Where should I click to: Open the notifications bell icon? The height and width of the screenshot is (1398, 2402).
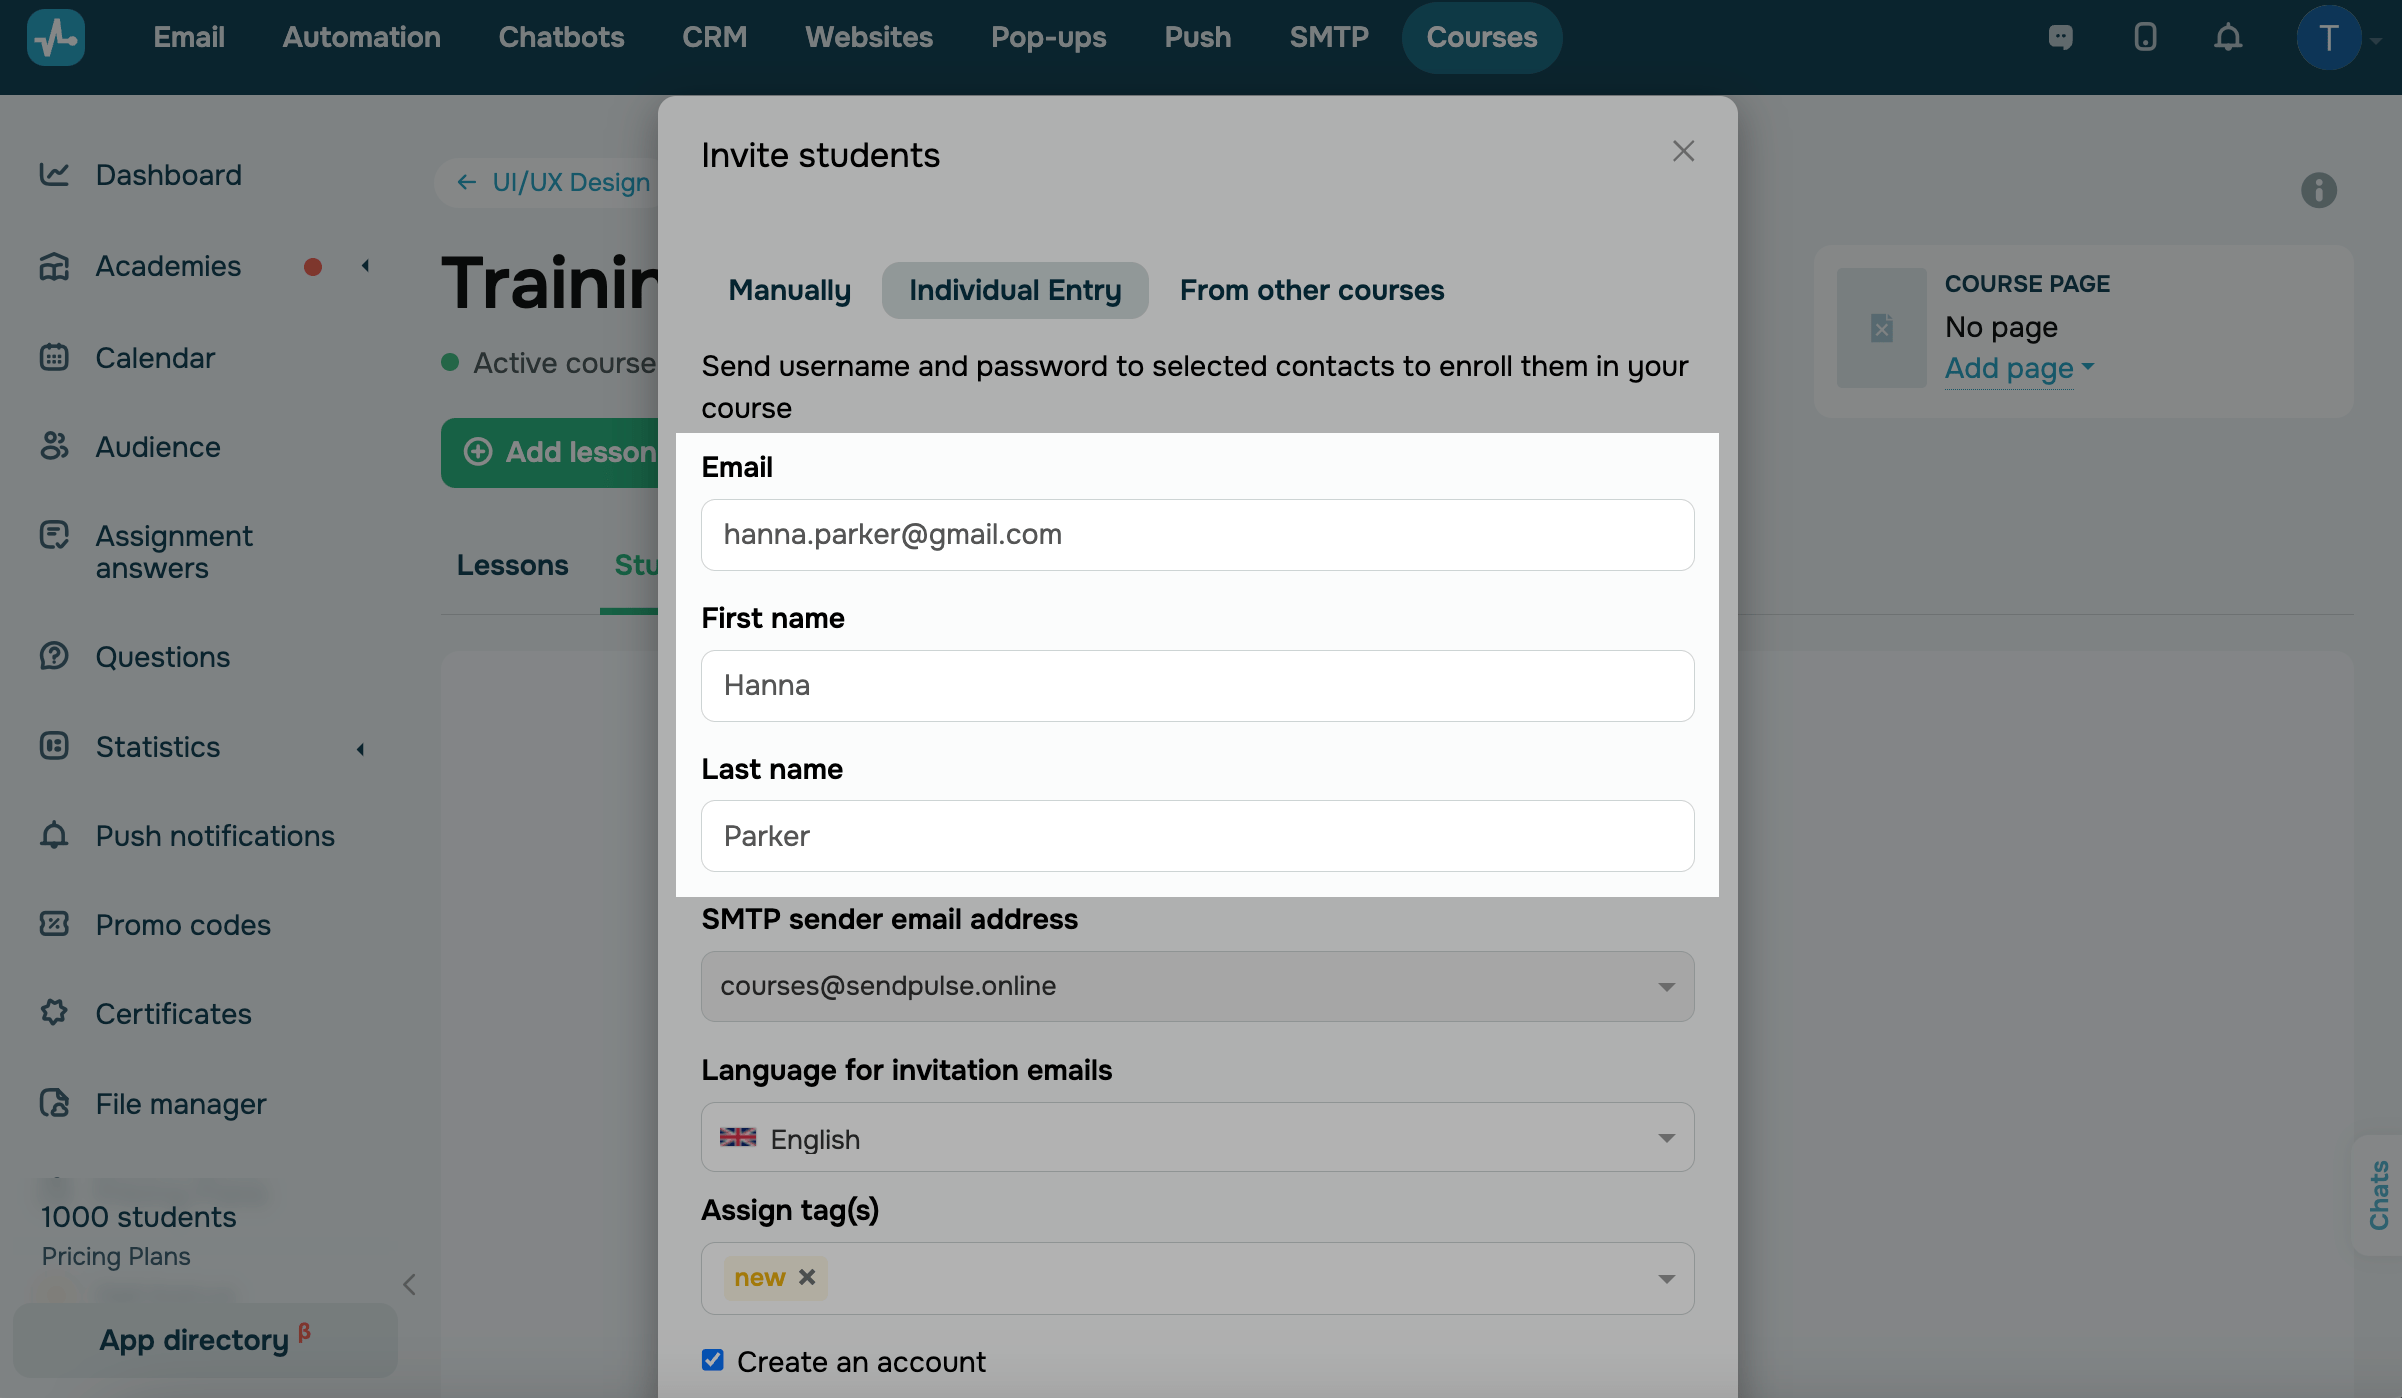point(2227,38)
